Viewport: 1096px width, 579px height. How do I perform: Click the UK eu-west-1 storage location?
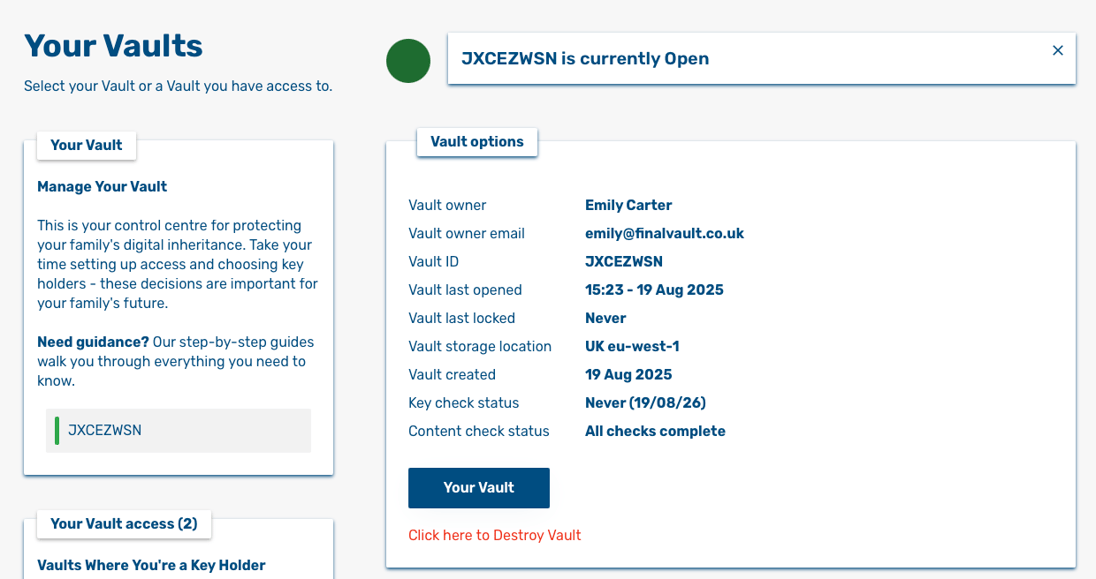pos(632,346)
